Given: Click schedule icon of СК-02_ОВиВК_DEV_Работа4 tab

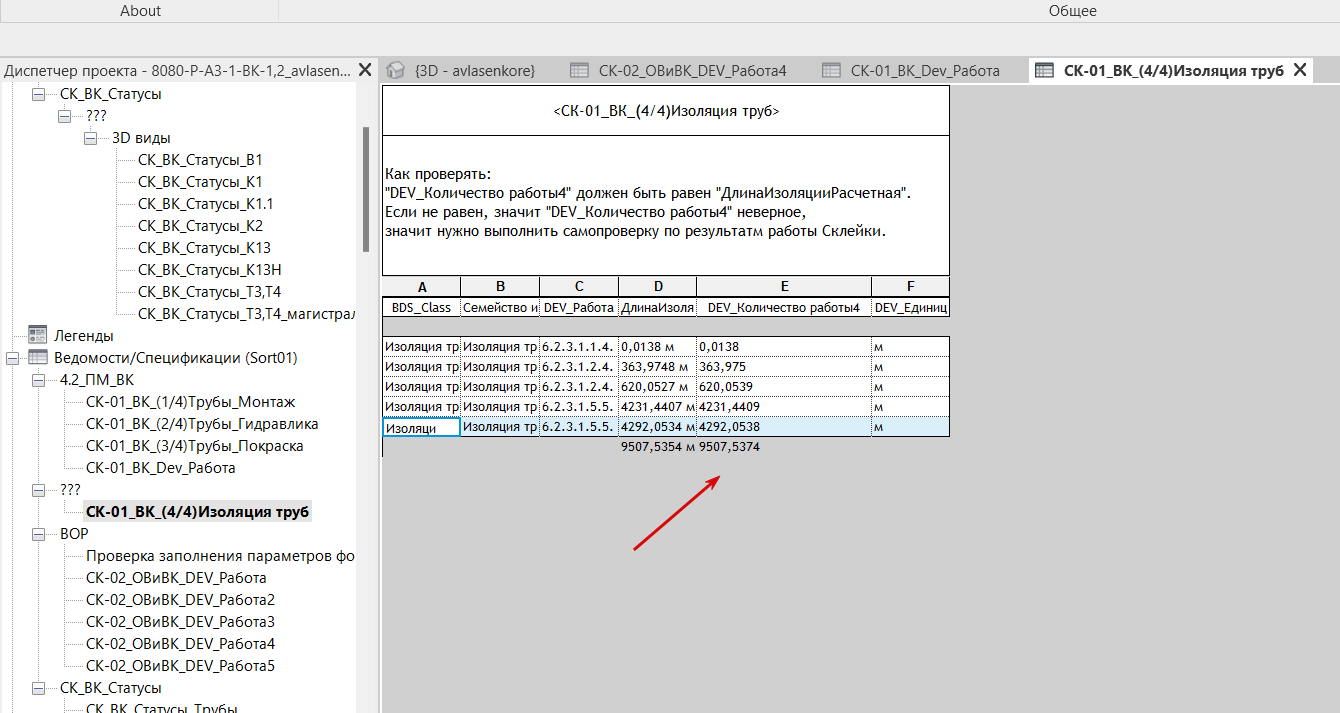Looking at the screenshot, I should coord(579,70).
